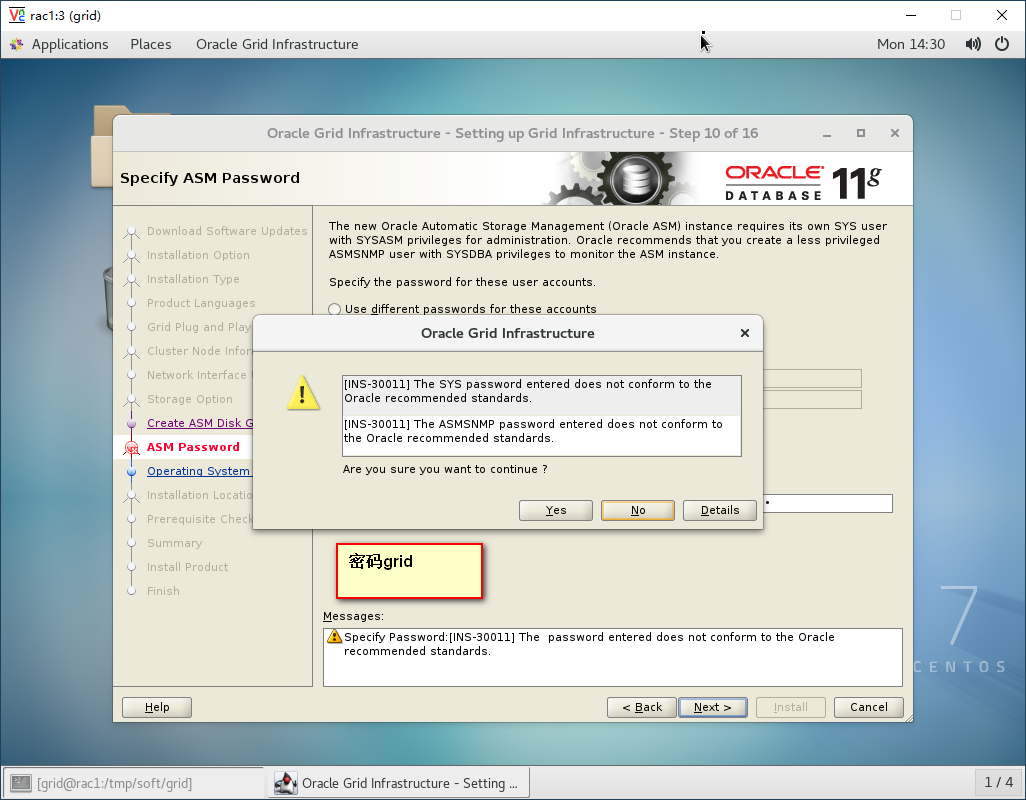The width and height of the screenshot is (1026, 800).
Task: Click the Summary step marker dot
Action: tap(132, 543)
